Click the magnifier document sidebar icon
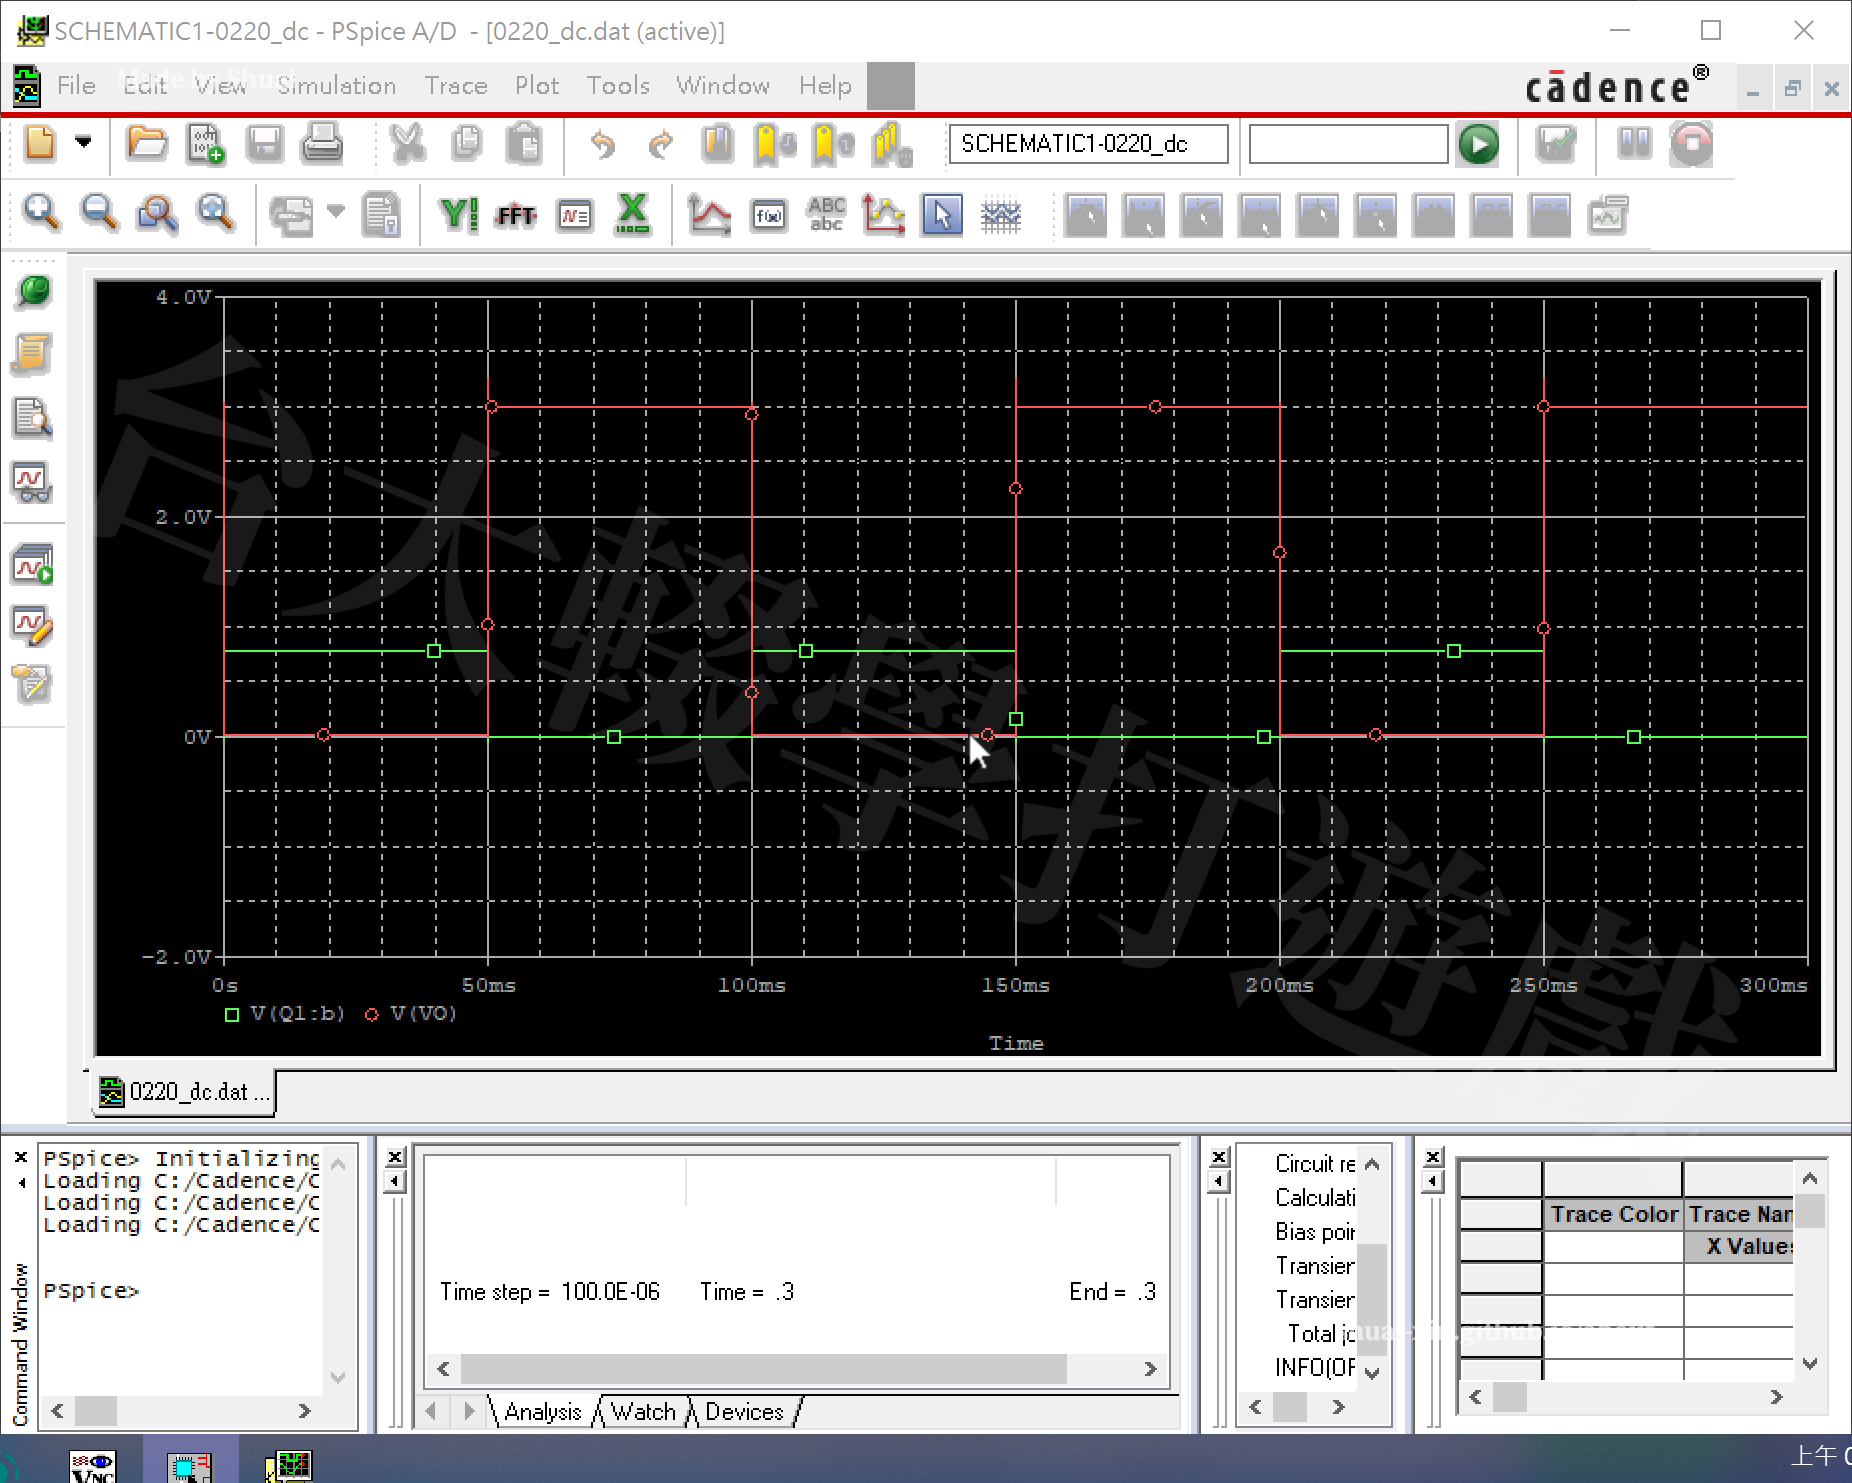The image size is (1852, 1483). point(32,418)
